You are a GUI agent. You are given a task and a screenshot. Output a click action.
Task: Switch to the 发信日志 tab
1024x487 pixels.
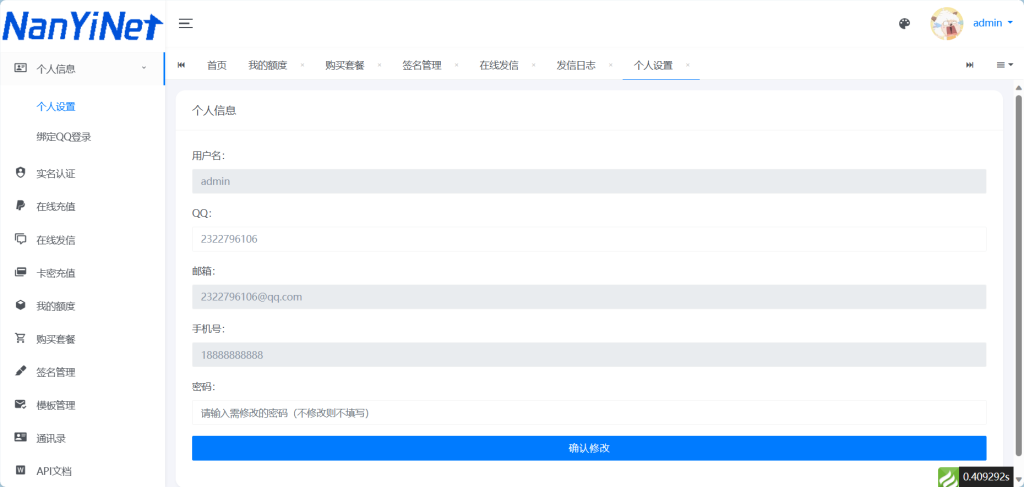click(x=576, y=65)
